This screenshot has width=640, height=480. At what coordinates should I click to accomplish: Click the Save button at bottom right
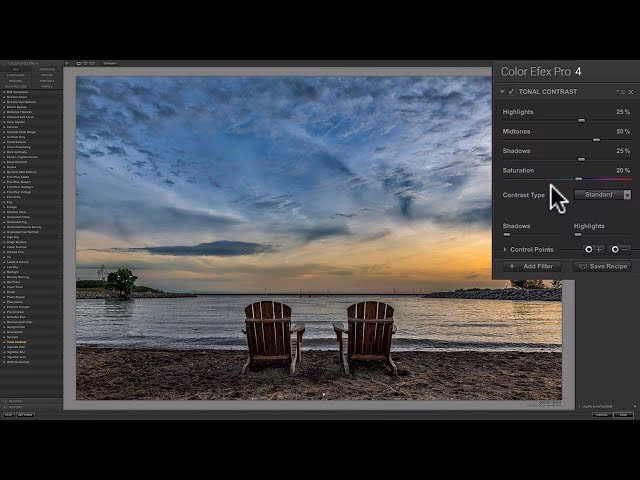coord(623,415)
